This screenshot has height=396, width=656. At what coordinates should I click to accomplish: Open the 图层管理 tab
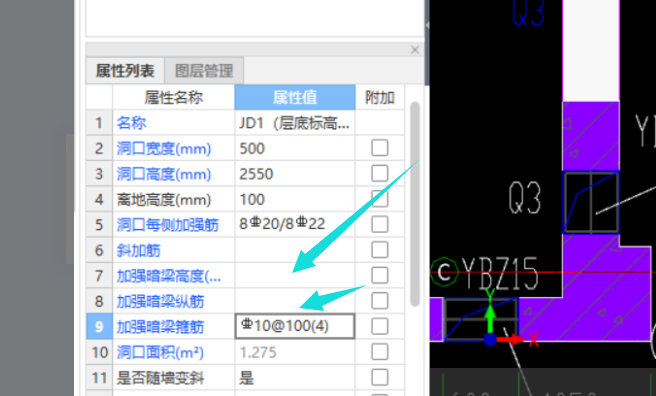204,71
